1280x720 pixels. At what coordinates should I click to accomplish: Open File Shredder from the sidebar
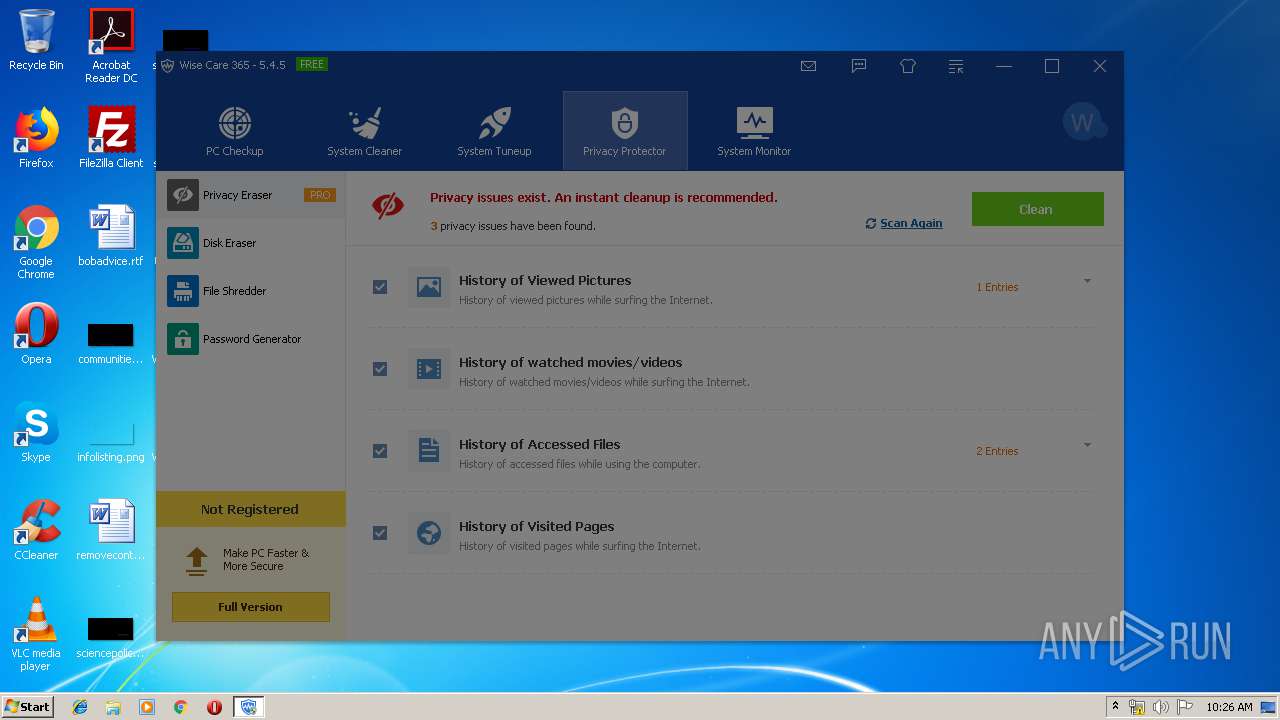pos(250,291)
